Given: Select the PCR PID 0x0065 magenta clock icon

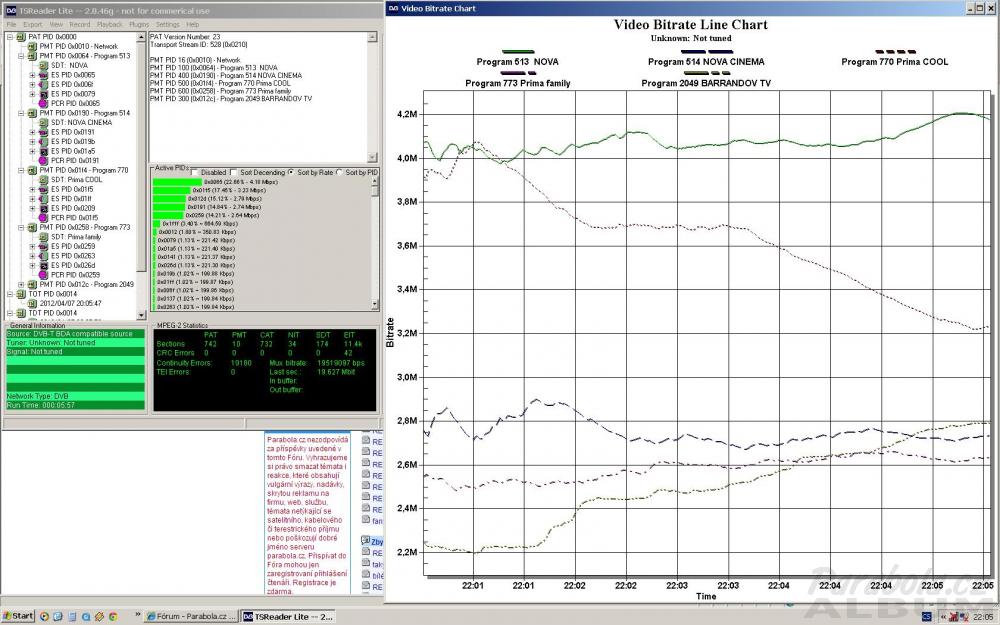Looking at the screenshot, I should coord(43,103).
